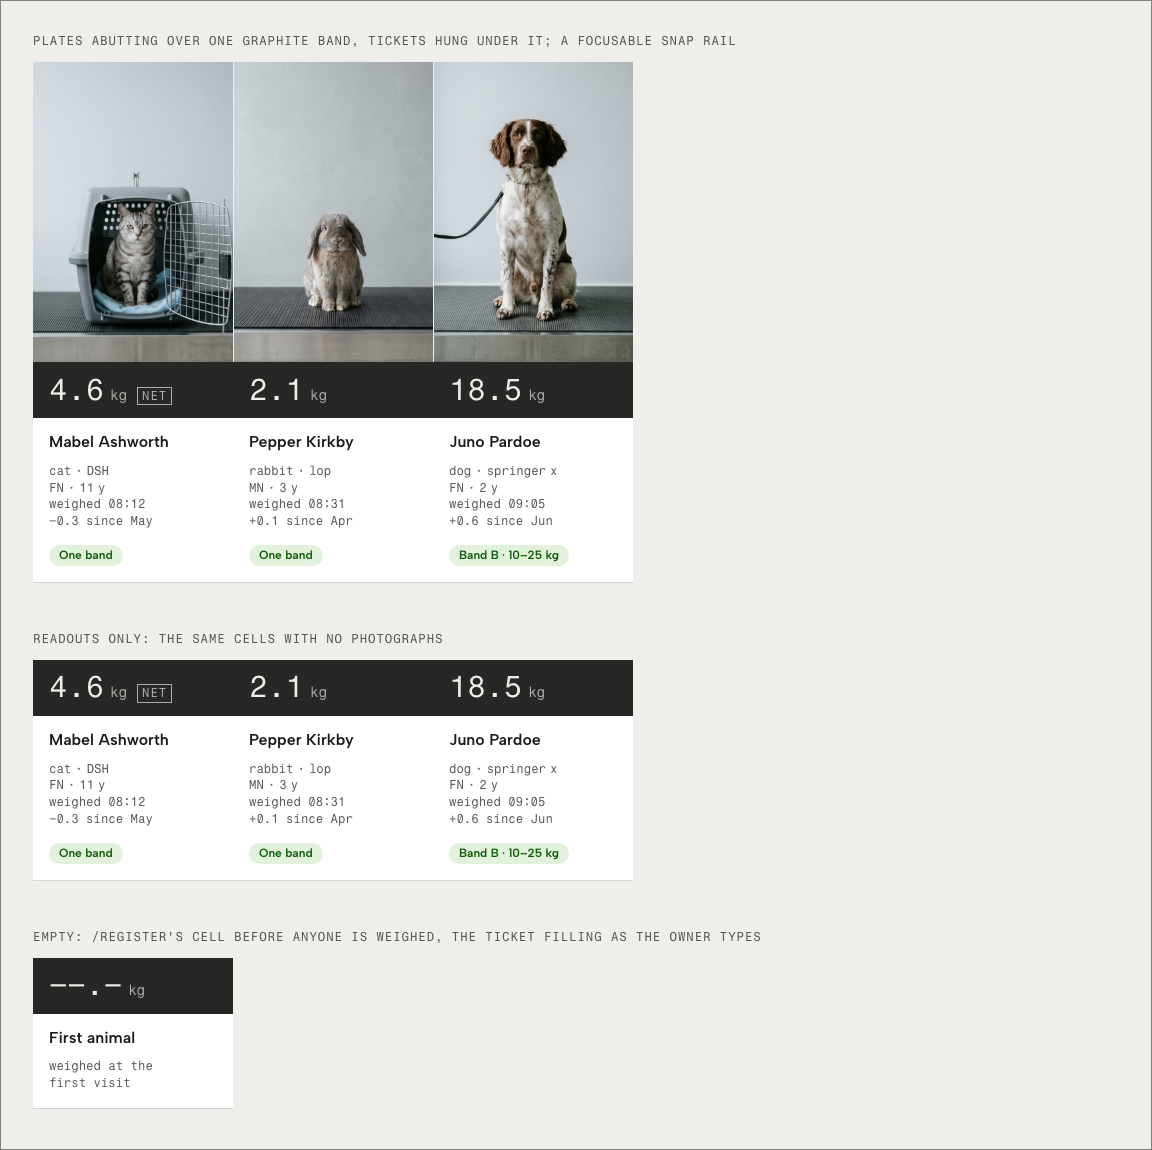Click the 'Readouts only' section heading
Screen dimensions: 1152x1150
pos(238,639)
